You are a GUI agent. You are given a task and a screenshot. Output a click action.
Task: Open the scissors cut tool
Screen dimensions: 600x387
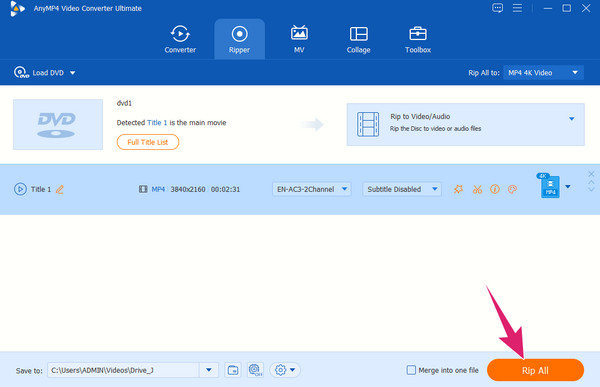click(477, 189)
